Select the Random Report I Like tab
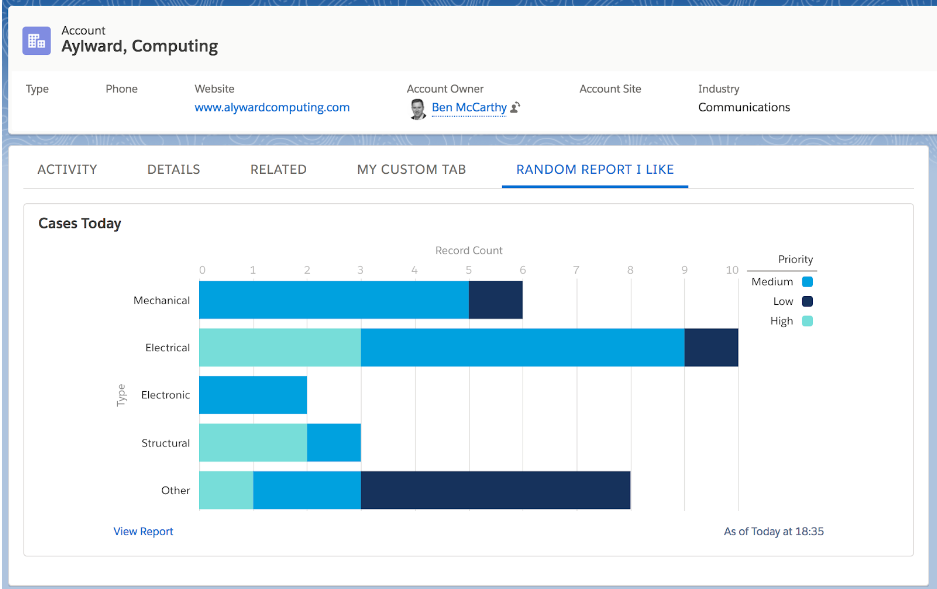This screenshot has width=937, height=589. tap(595, 170)
